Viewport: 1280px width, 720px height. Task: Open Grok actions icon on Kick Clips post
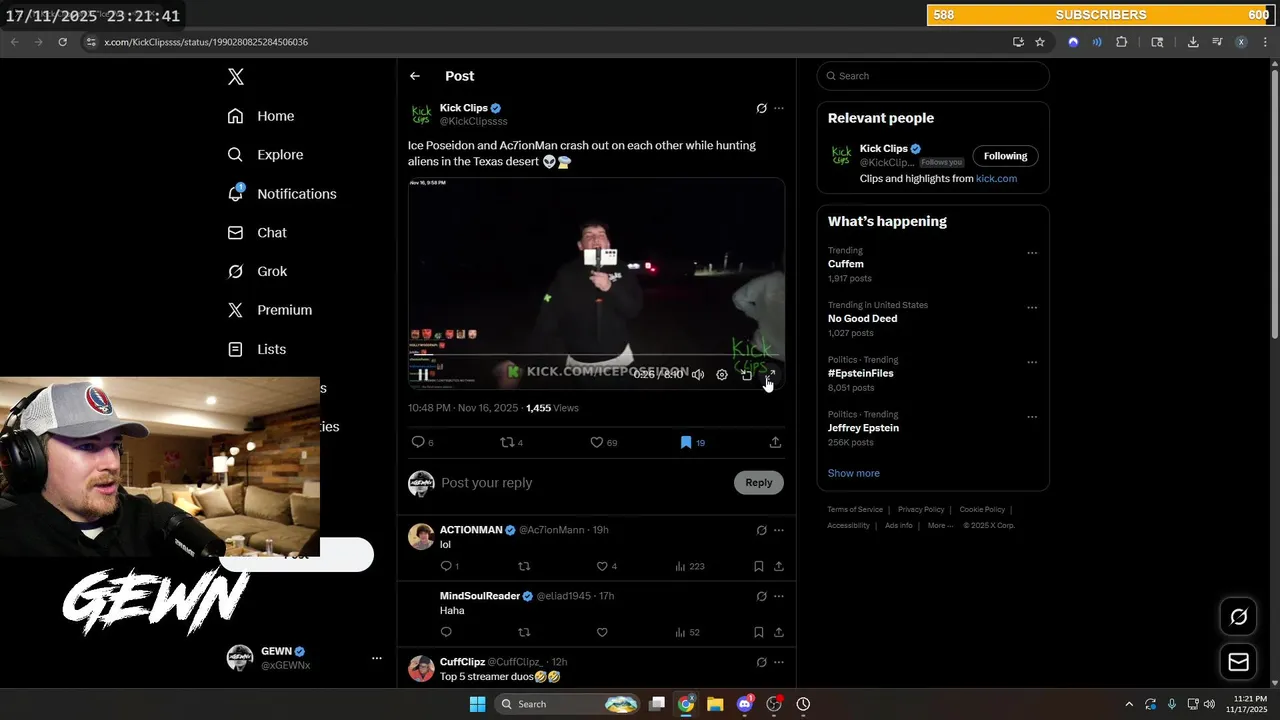[761, 108]
